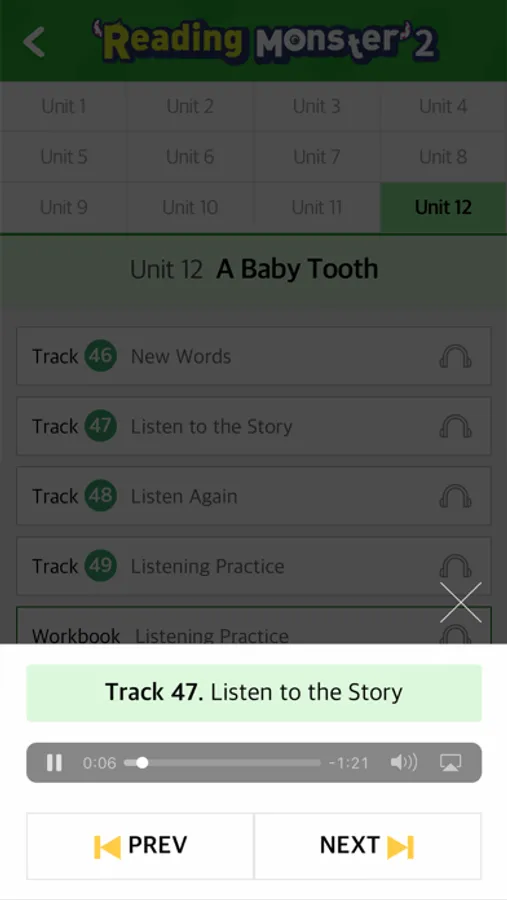Open Track 48 Listen Again
This screenshot has height=900, width=507.
point(254,496)
